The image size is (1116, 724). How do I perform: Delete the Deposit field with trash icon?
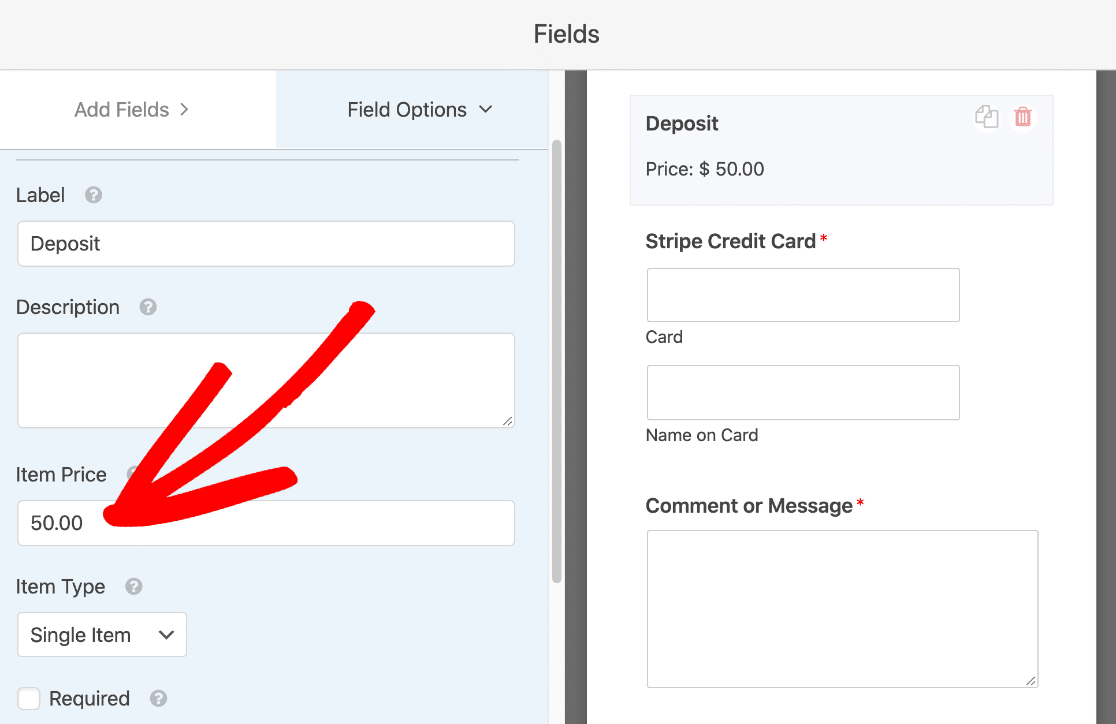click(1023, 117)
